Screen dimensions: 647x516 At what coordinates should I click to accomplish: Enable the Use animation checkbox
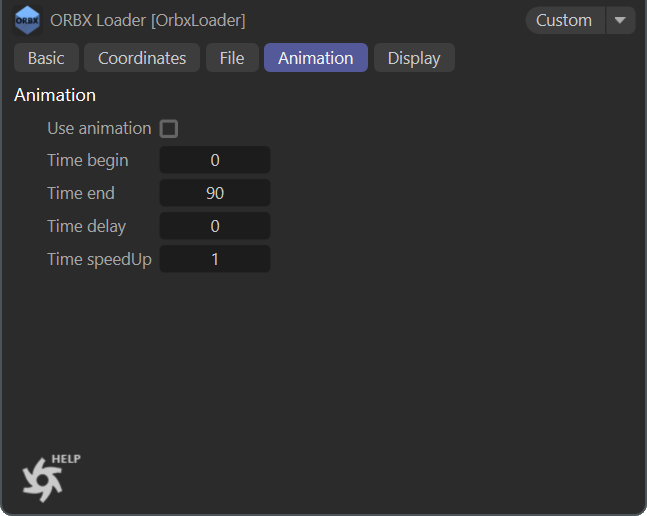[169, 128]
